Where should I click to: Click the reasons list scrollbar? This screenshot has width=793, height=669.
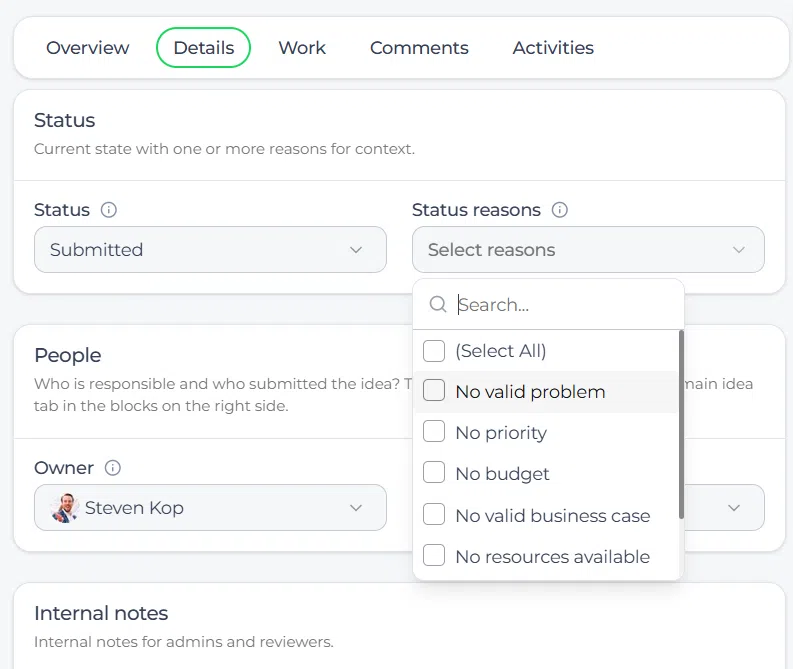(681, 425)
